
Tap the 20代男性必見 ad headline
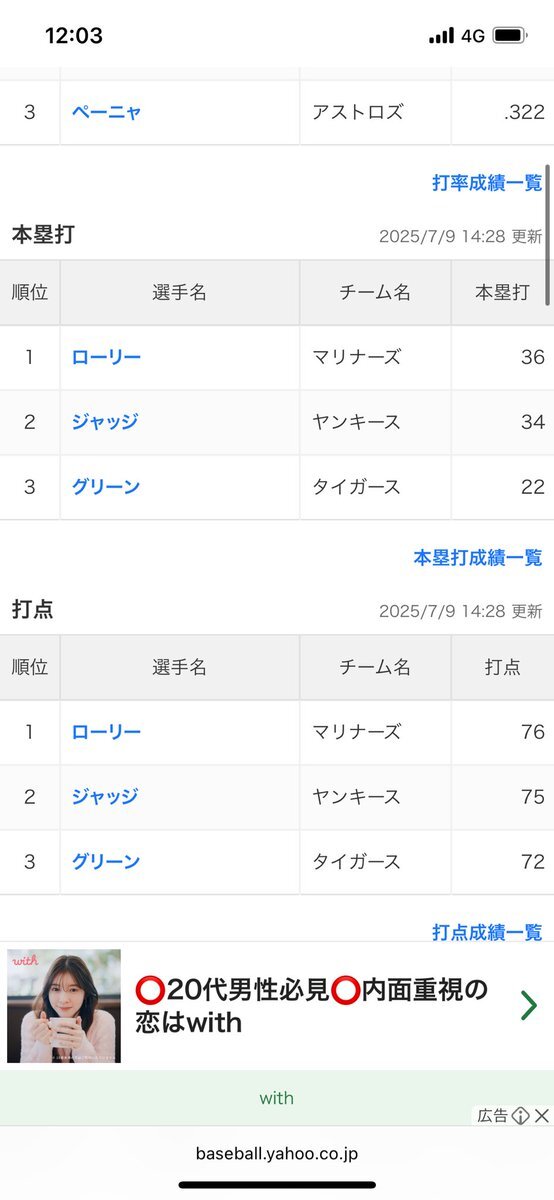point(312,1006)
